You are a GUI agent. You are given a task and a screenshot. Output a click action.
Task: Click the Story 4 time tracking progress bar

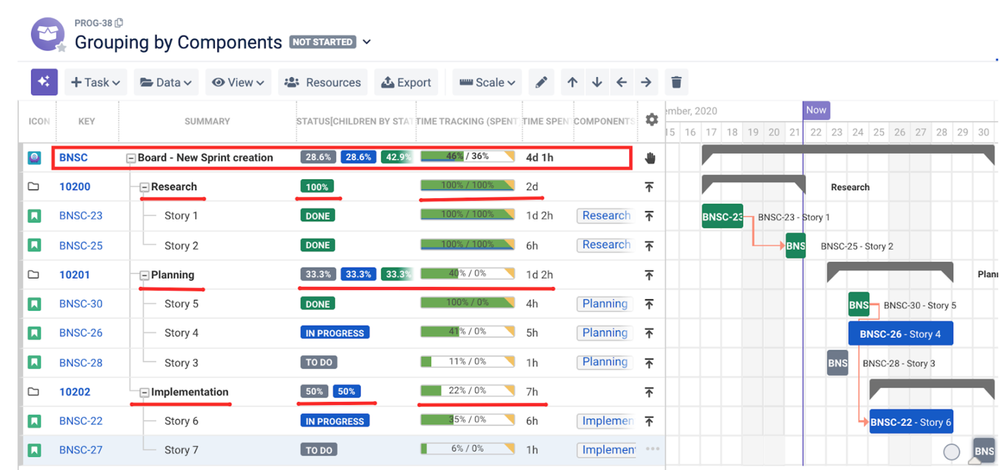pos(467,332)
